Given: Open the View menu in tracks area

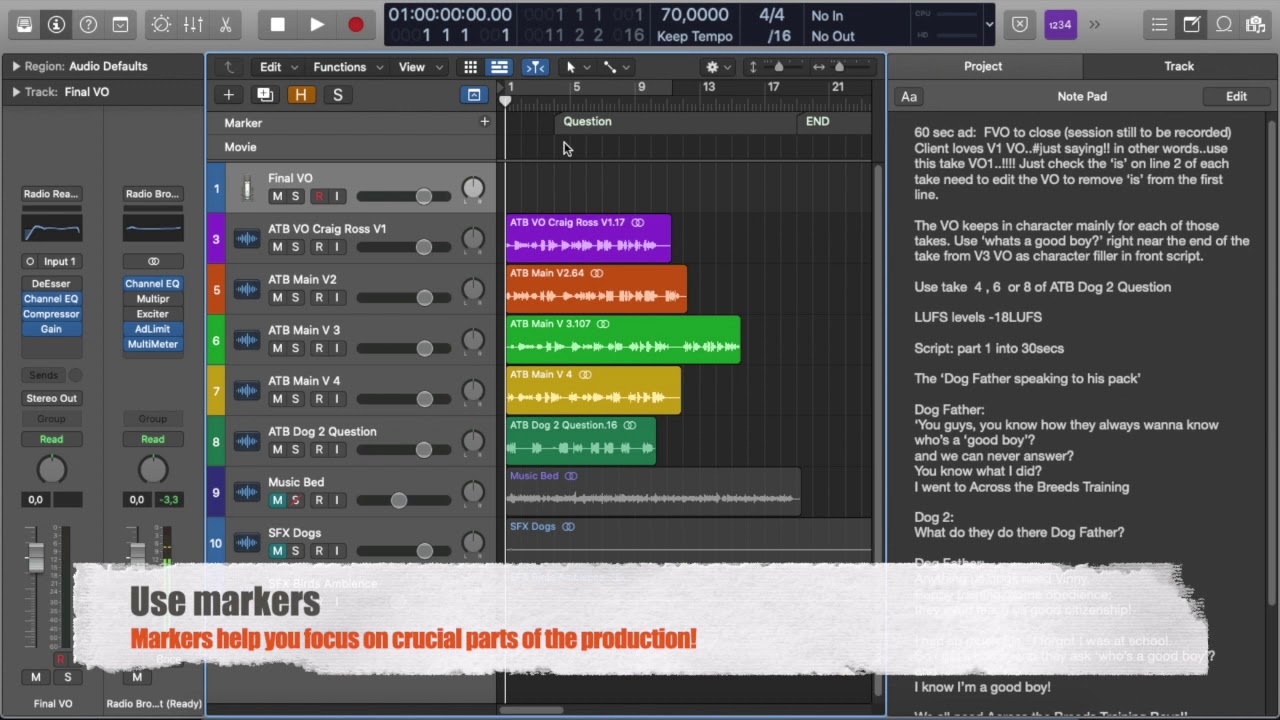Looking at the screenshot, I should (x=419, y=67).
